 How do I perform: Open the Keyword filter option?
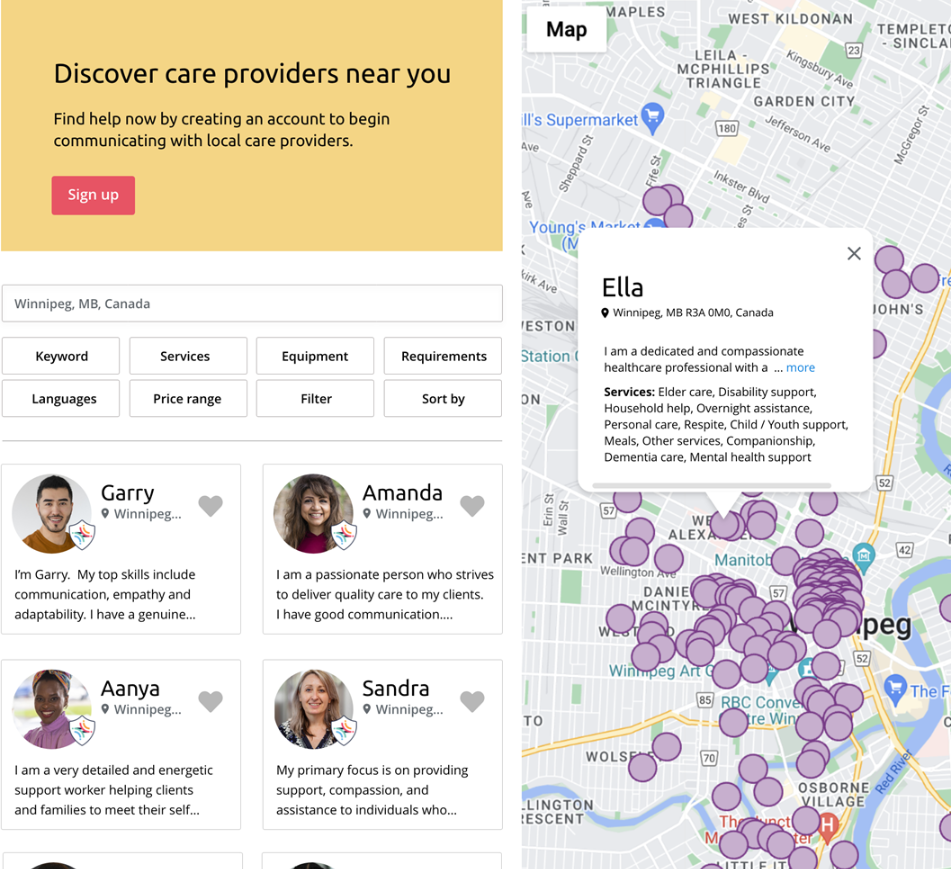[61, 356]
